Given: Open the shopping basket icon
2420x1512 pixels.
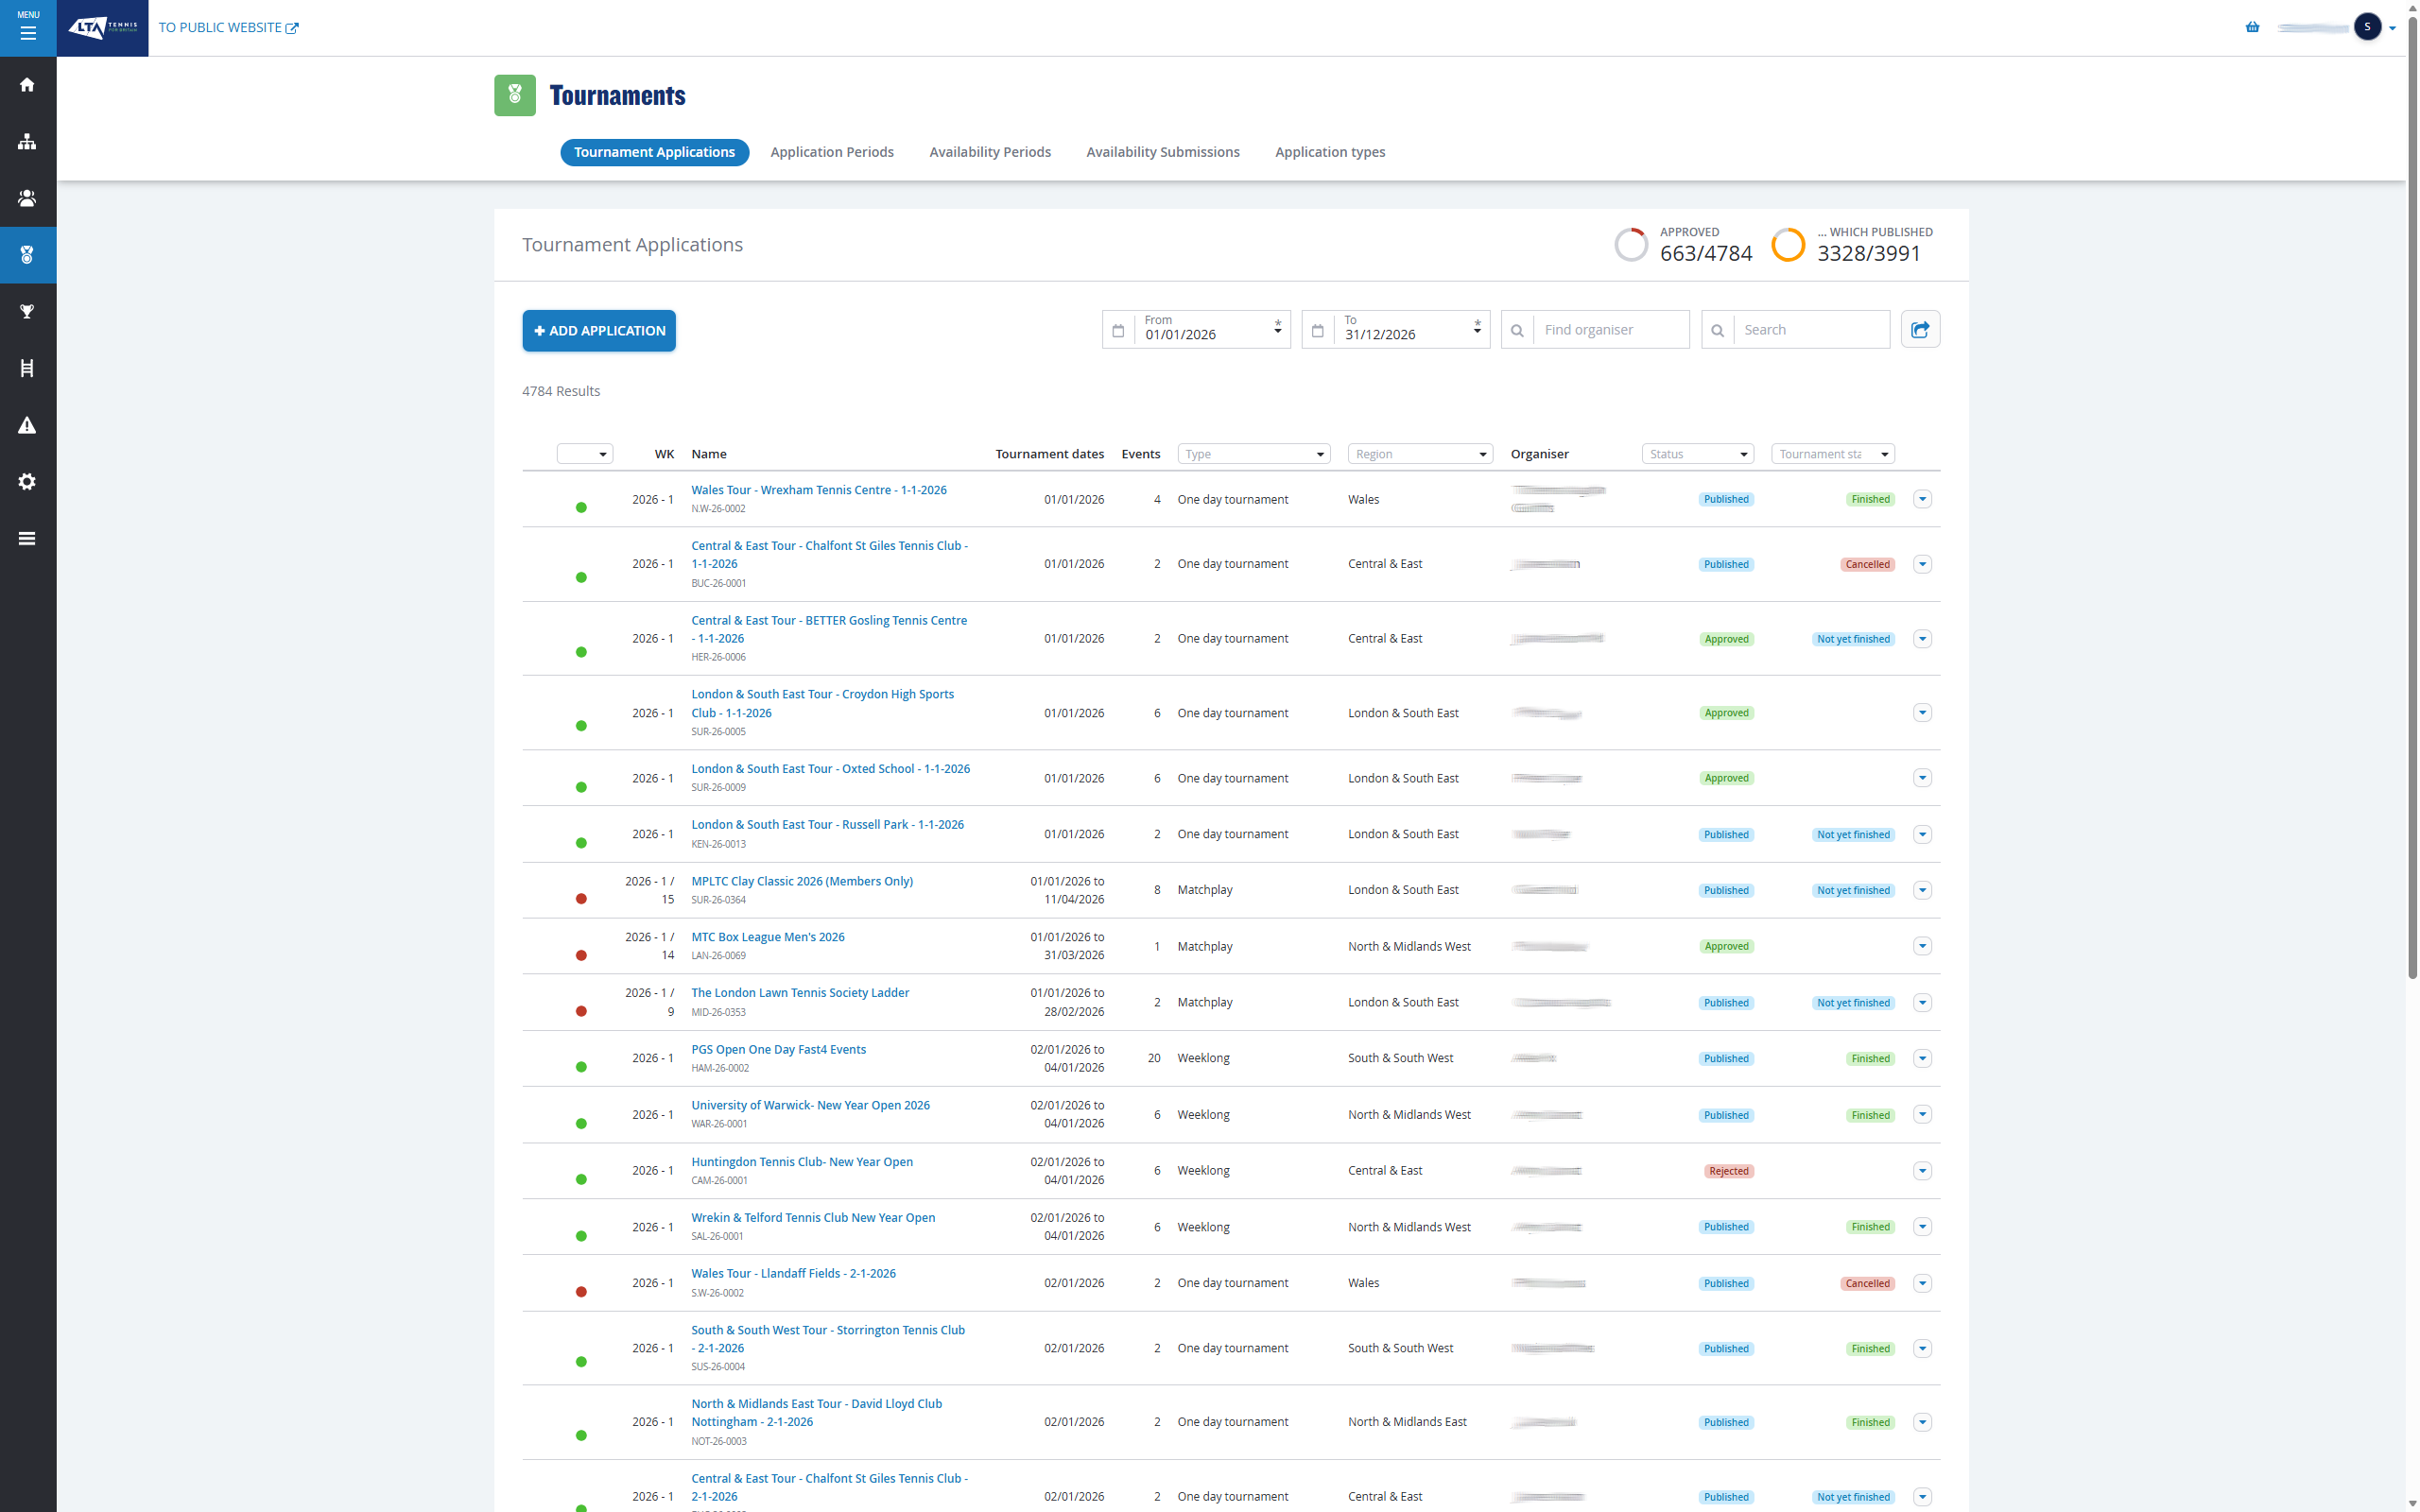Looking at the screenshot, I should (x=2252, y=28).
